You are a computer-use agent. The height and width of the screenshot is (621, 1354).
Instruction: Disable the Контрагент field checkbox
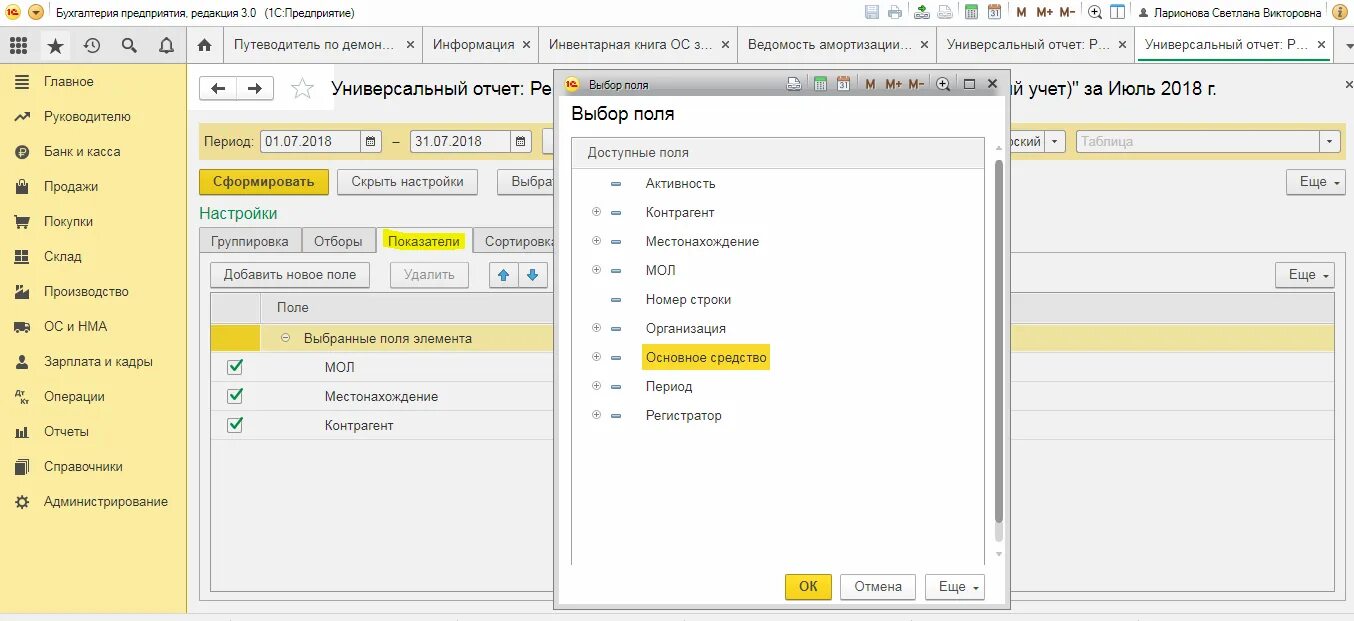[235, 425]
